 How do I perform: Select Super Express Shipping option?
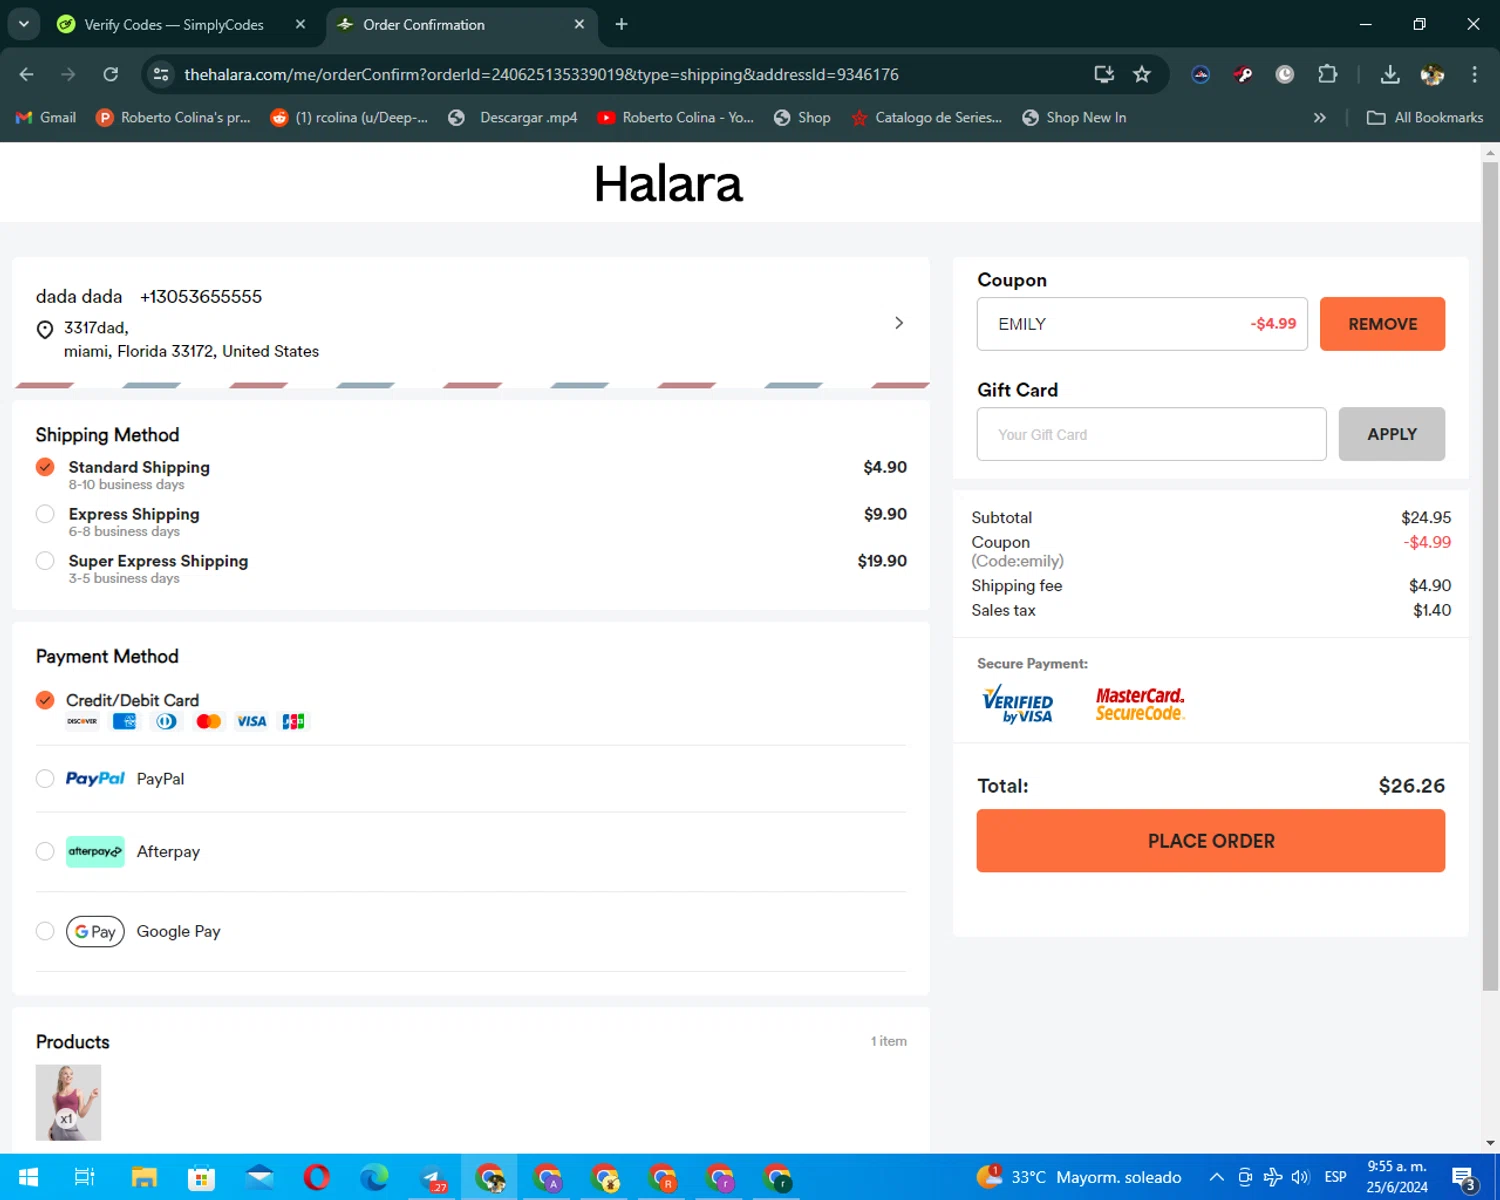pos(45,561)
